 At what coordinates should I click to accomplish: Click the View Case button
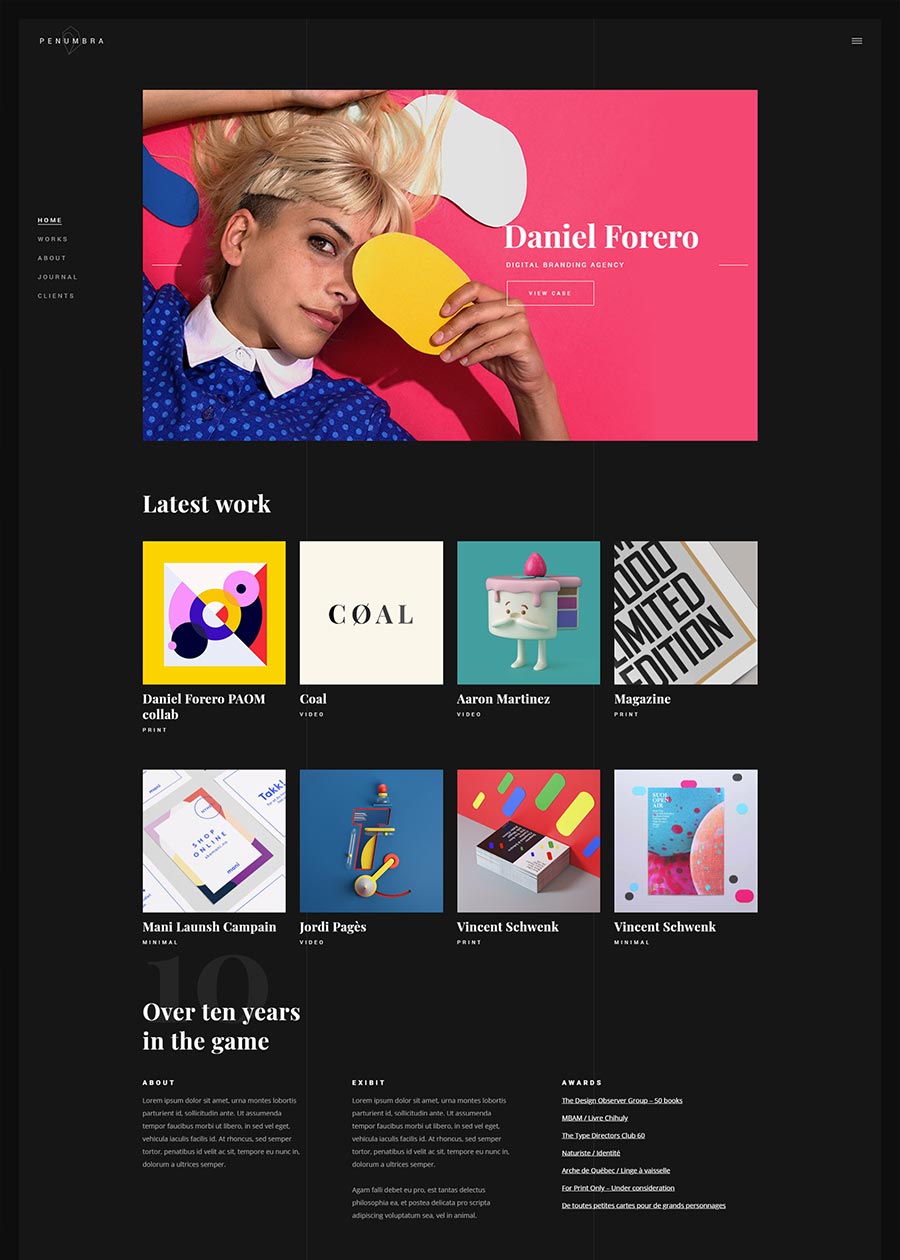click(550, 293)
